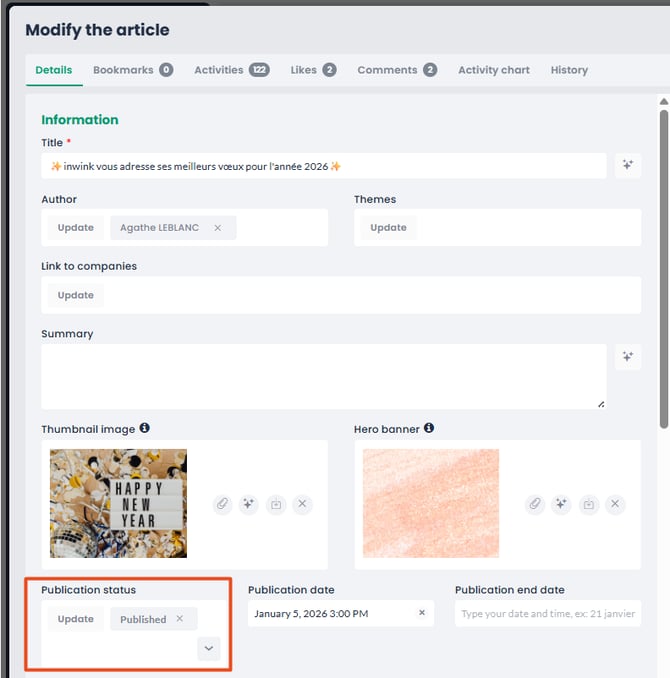
Task: Open the Comments tab
Action: (396, 70)
